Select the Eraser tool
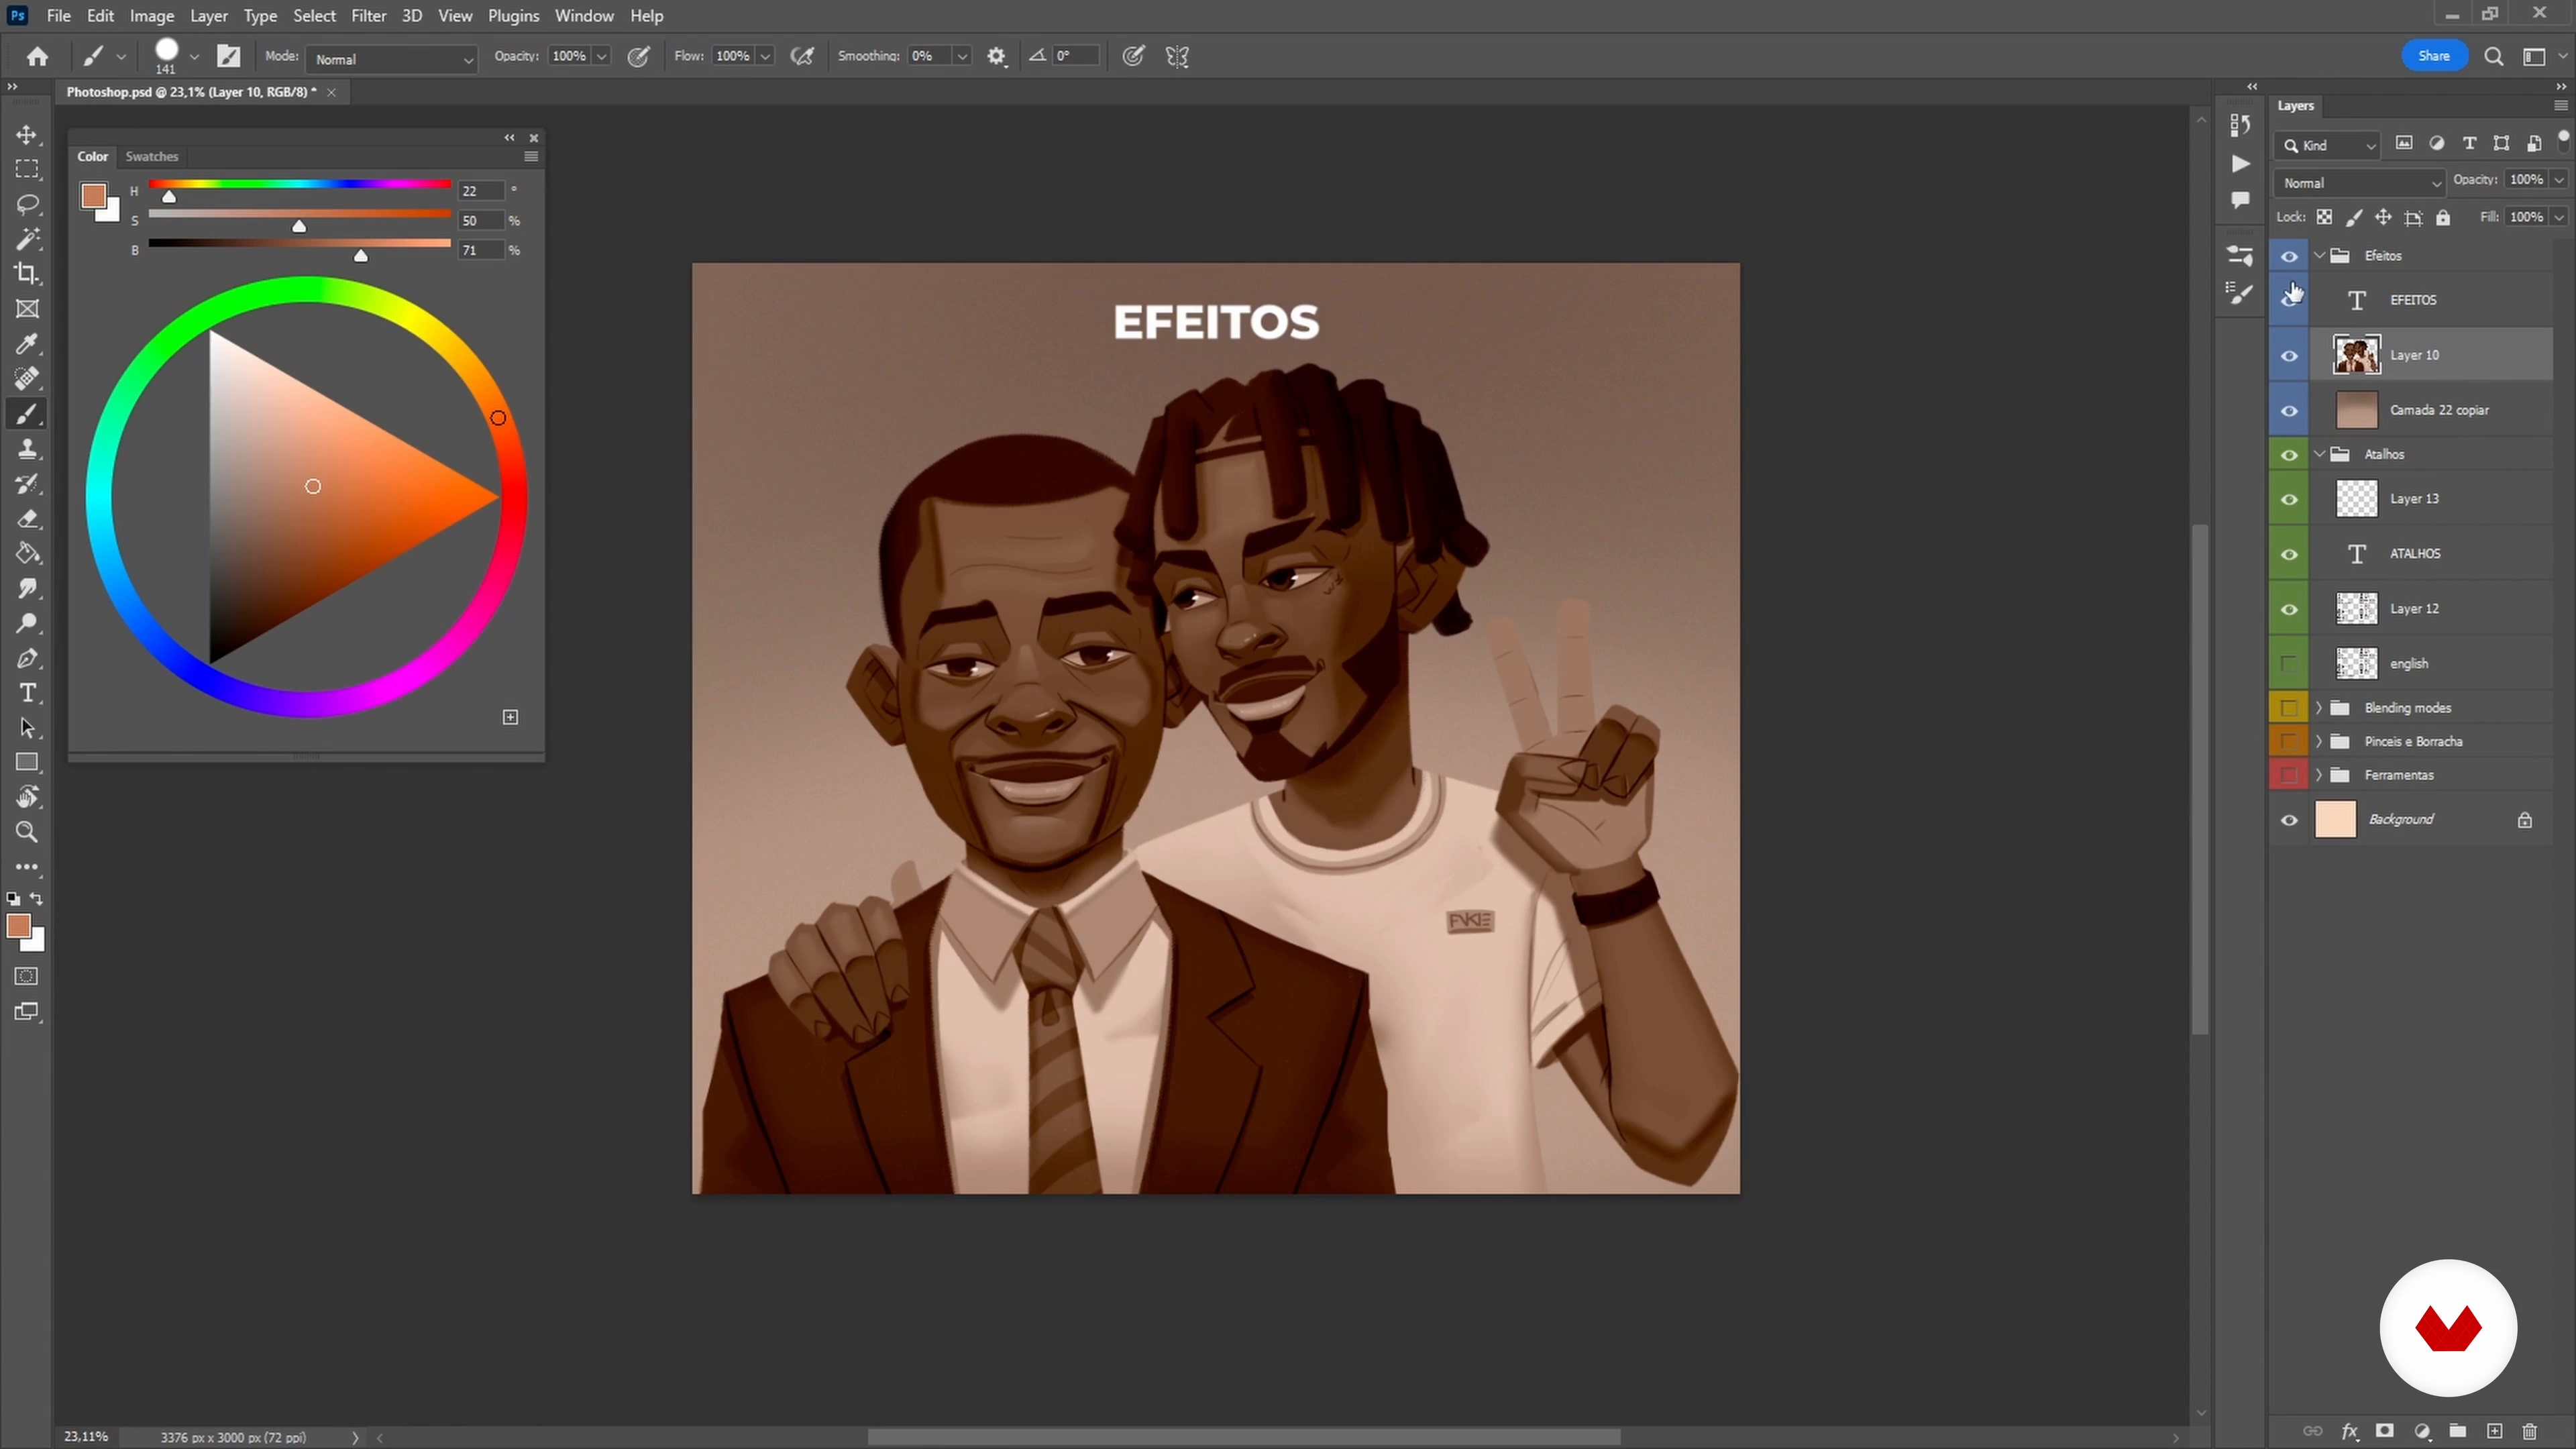Image resolution: width=2576 pixels, height=1449 pixels. pyautogui.click(x=27, y=519)
